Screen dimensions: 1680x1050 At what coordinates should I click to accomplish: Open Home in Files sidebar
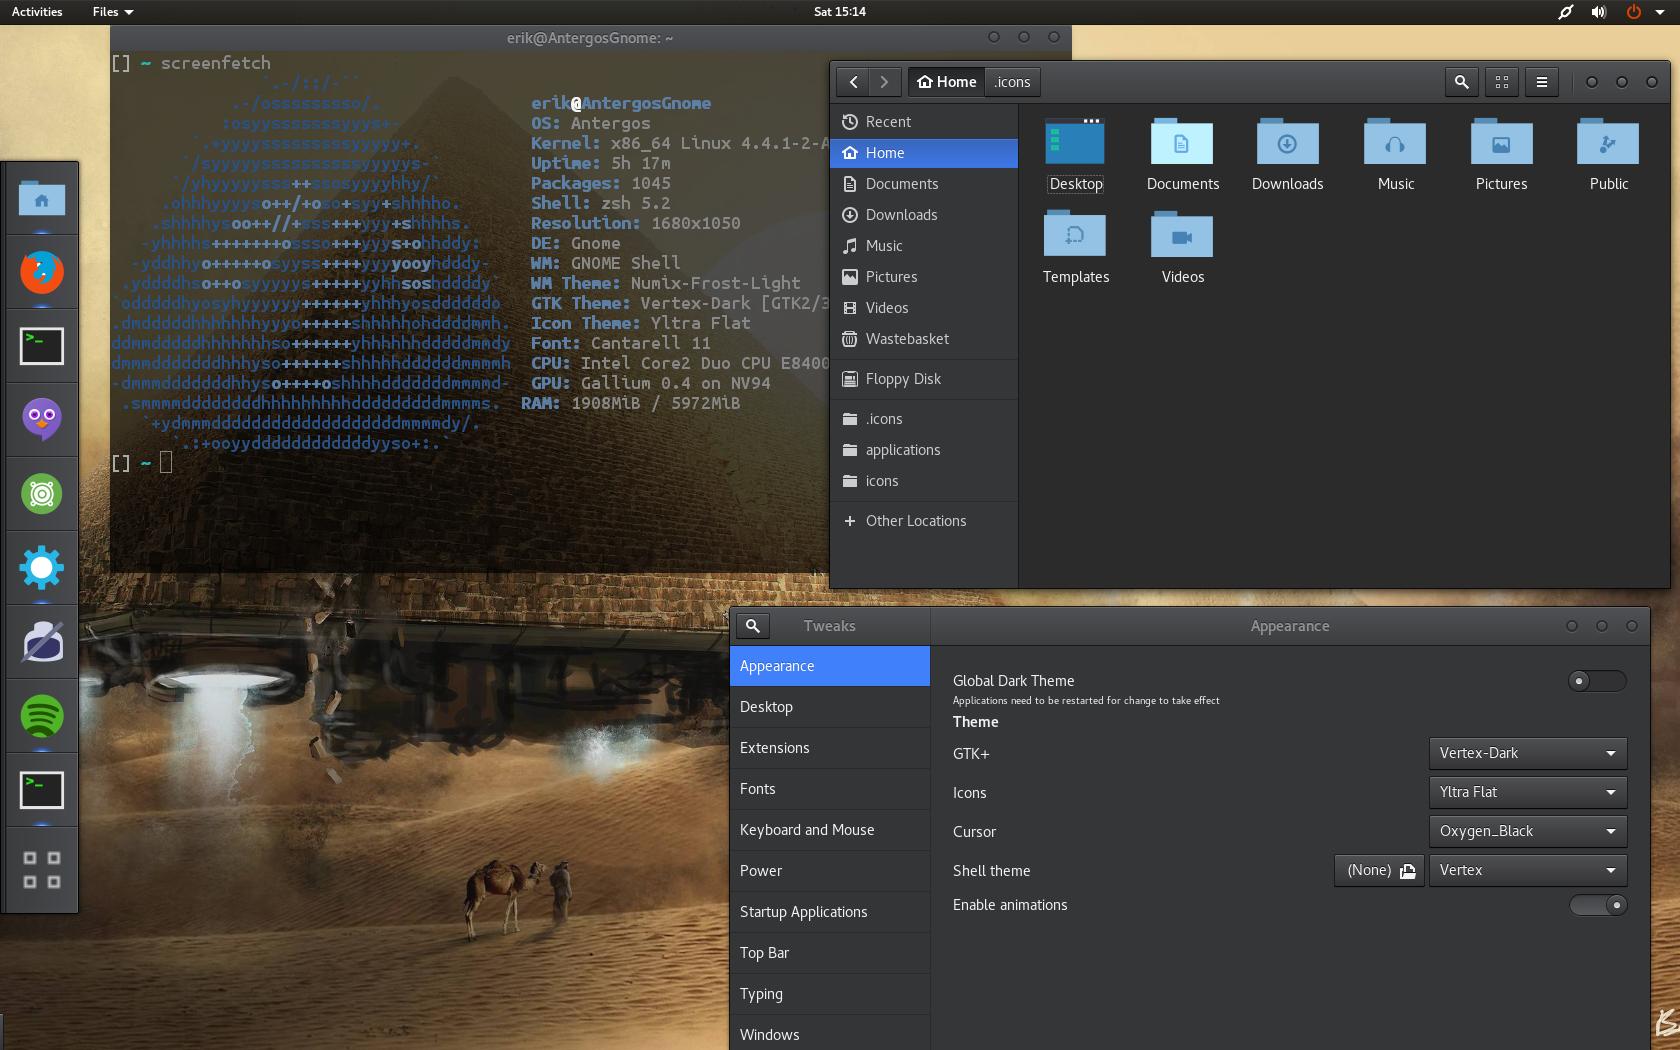tap(924, 153)
